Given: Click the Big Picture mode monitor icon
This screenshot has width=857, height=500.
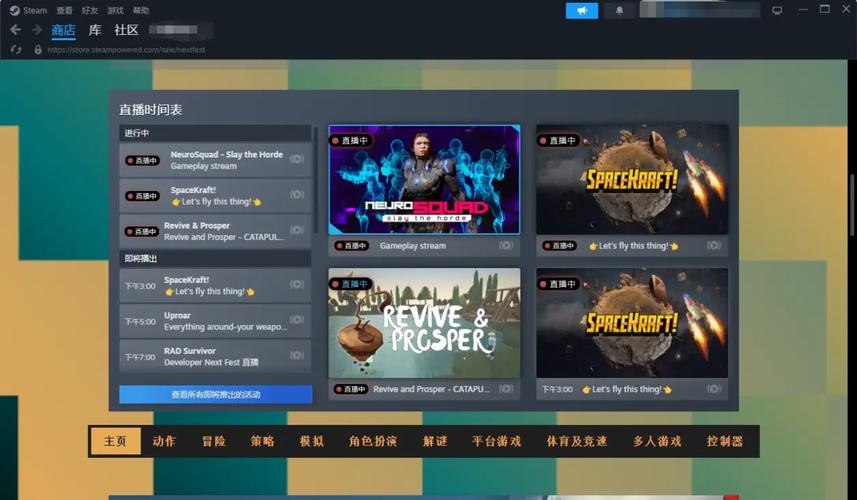Looking at the screenshot, I should 777,10.
